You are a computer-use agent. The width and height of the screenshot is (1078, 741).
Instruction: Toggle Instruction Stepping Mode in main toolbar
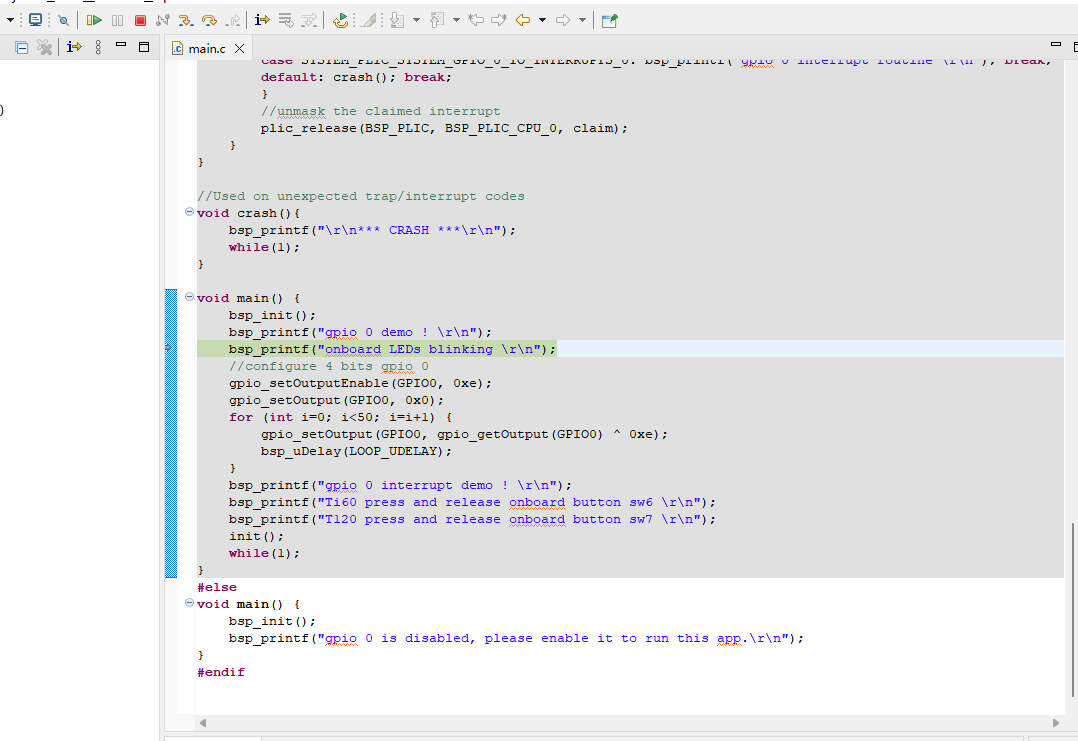coord(262,19)
